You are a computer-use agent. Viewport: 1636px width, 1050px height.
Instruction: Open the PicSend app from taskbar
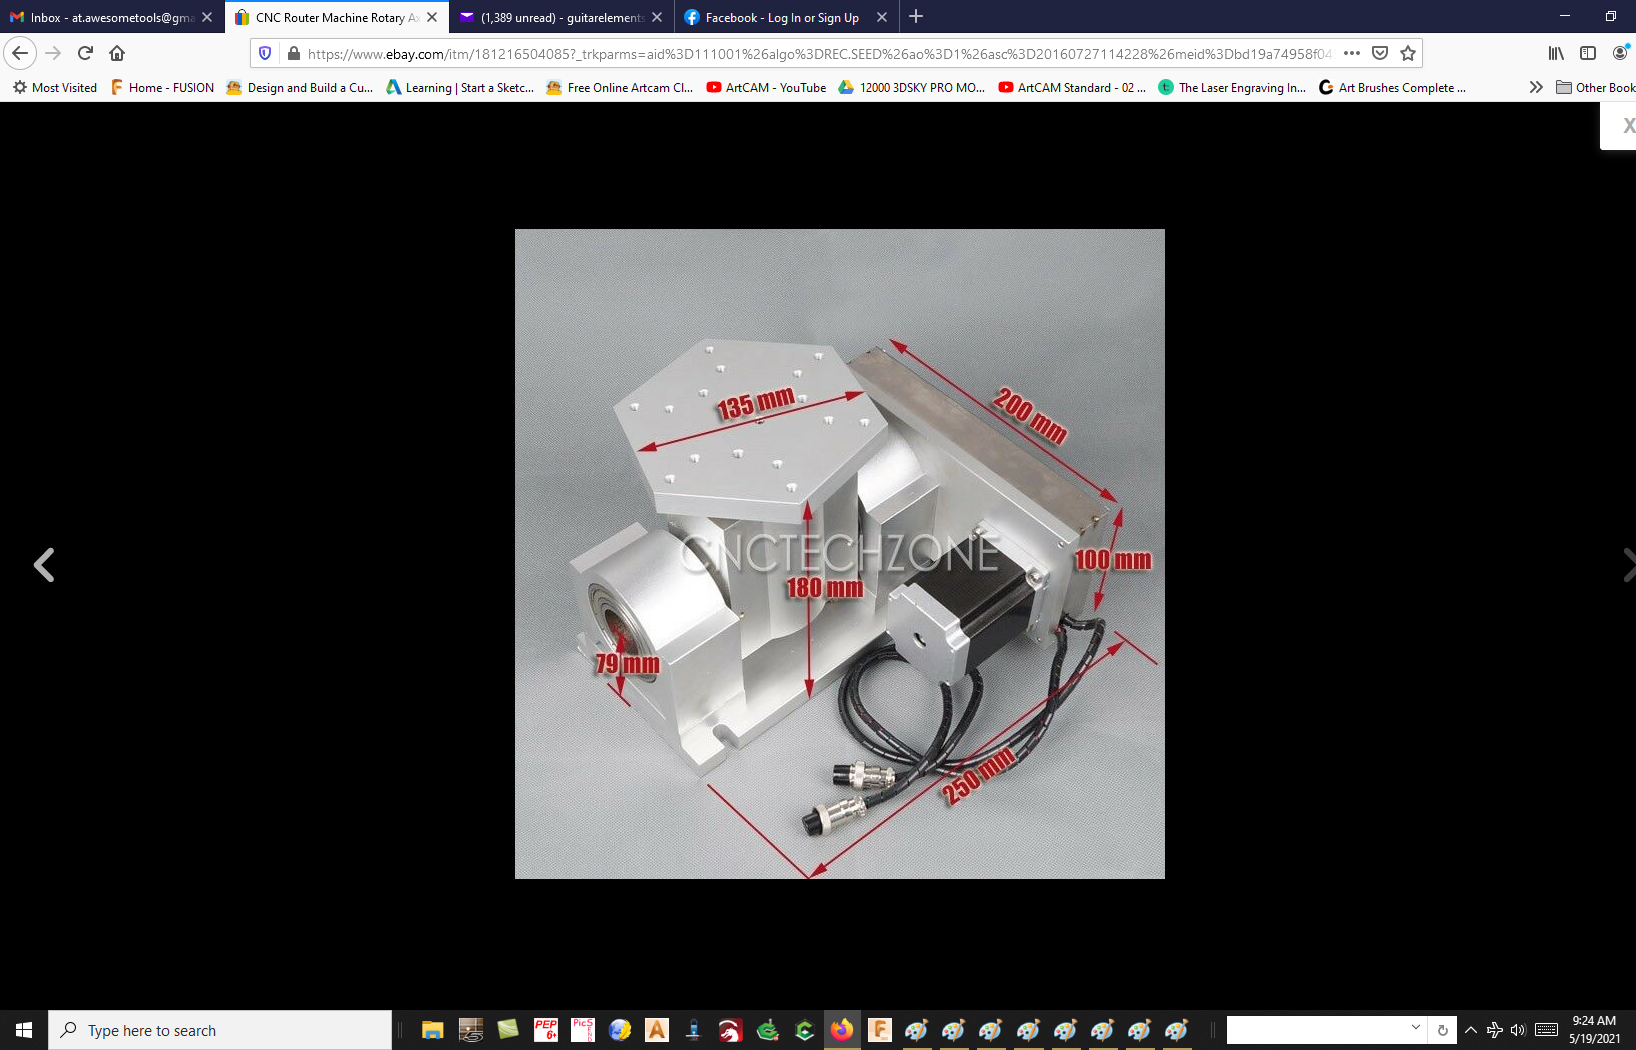pos(582,1029)
